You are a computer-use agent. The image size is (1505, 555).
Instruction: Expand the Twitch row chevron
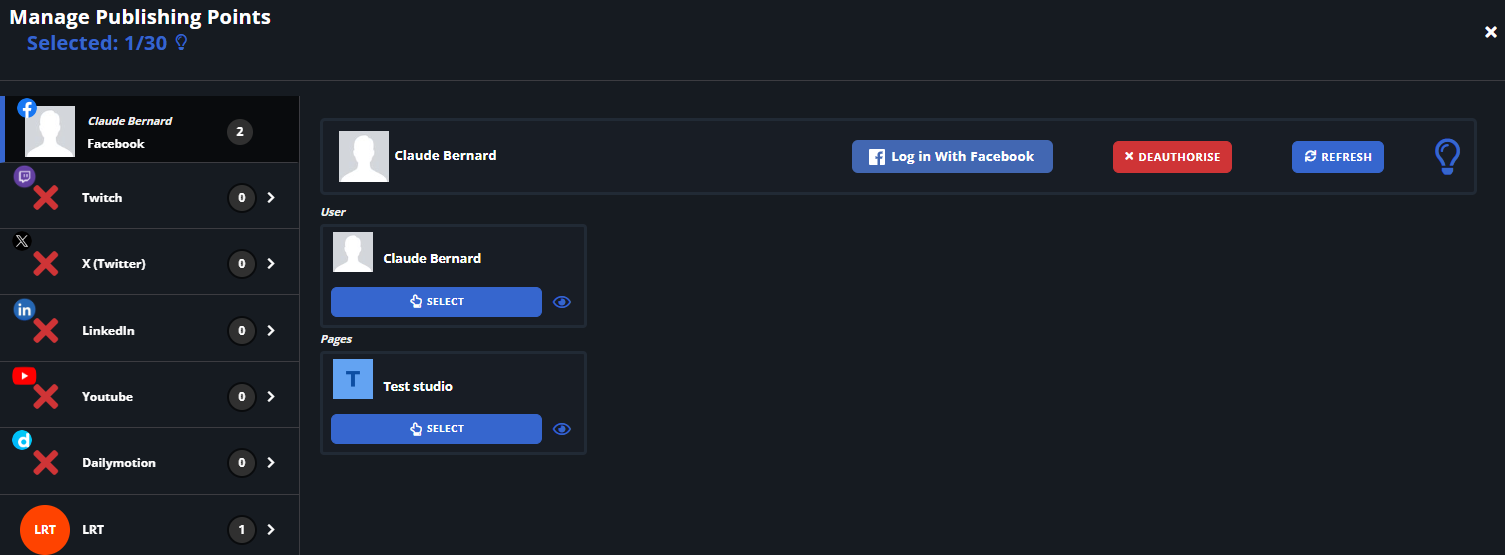pyautogui.click(x=270, y=198)
